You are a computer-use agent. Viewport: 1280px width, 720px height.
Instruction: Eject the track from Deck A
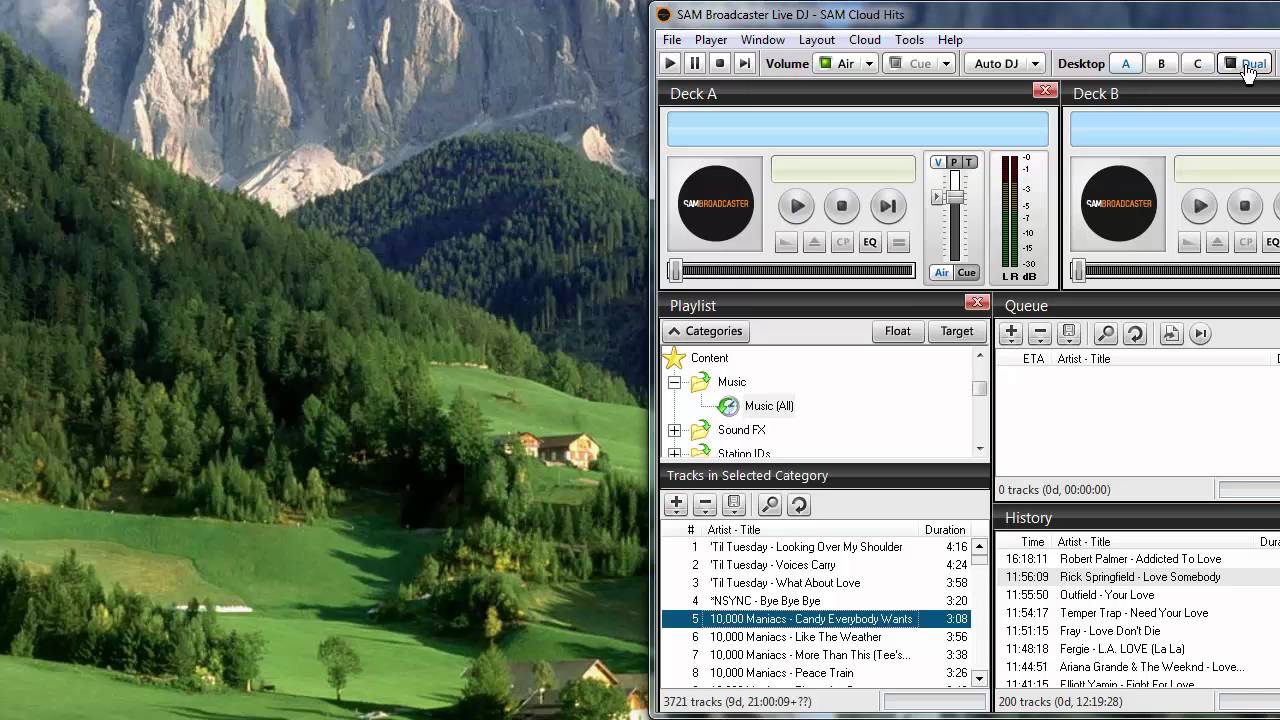(814, 242)
